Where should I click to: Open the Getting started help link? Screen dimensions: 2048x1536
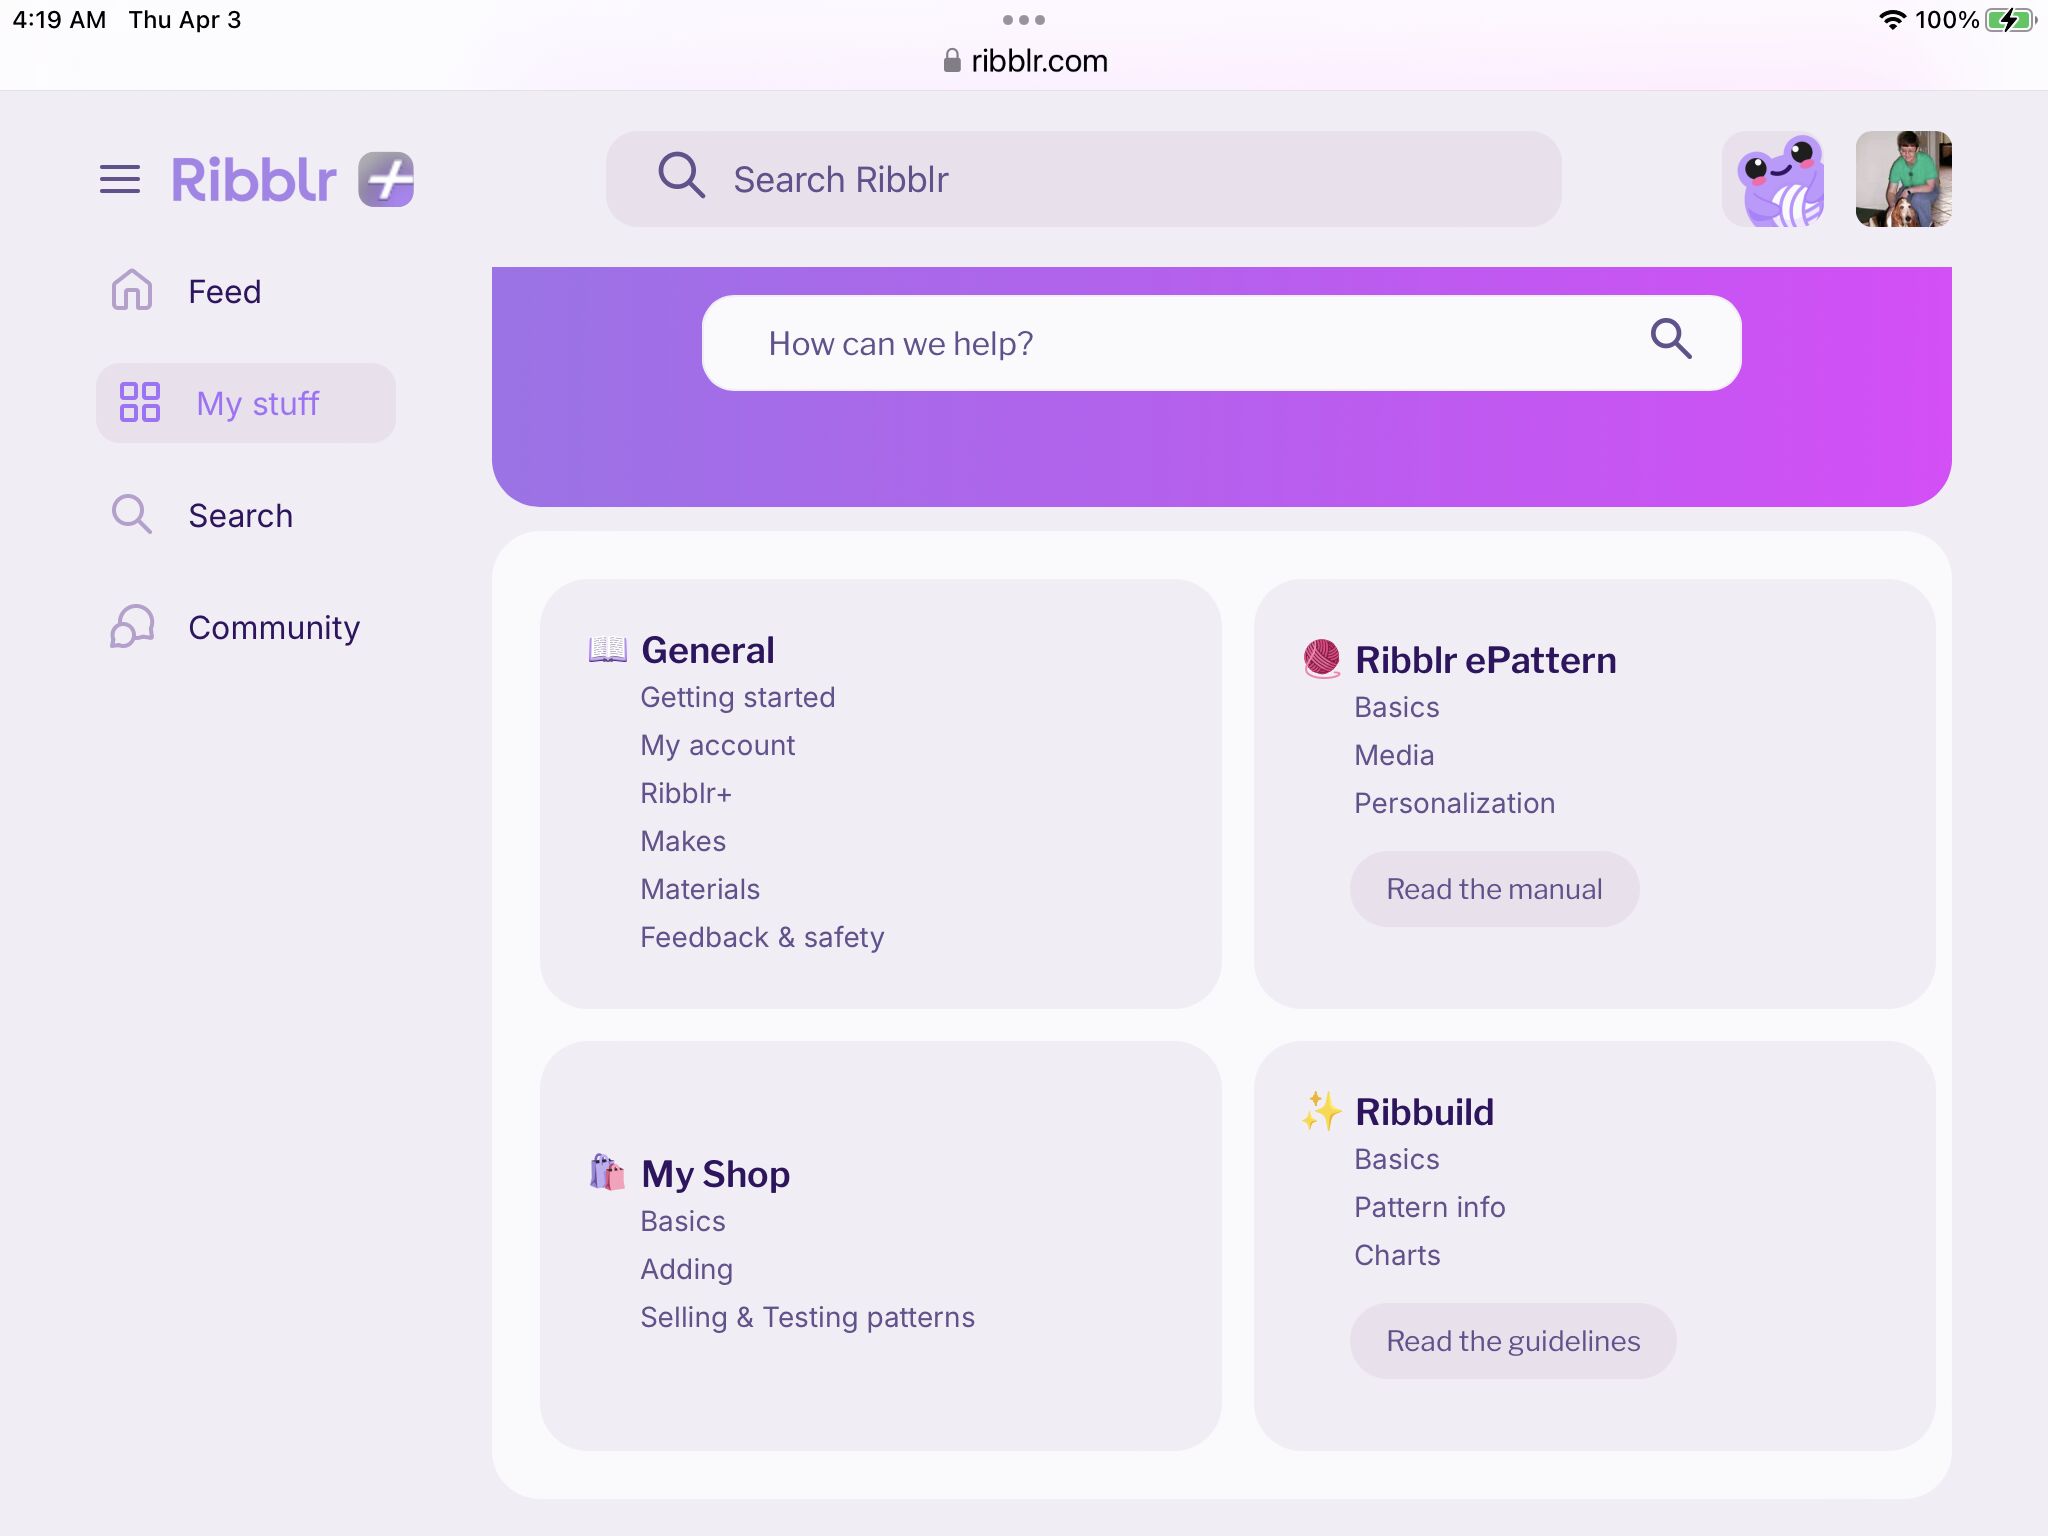click(737, 697)
